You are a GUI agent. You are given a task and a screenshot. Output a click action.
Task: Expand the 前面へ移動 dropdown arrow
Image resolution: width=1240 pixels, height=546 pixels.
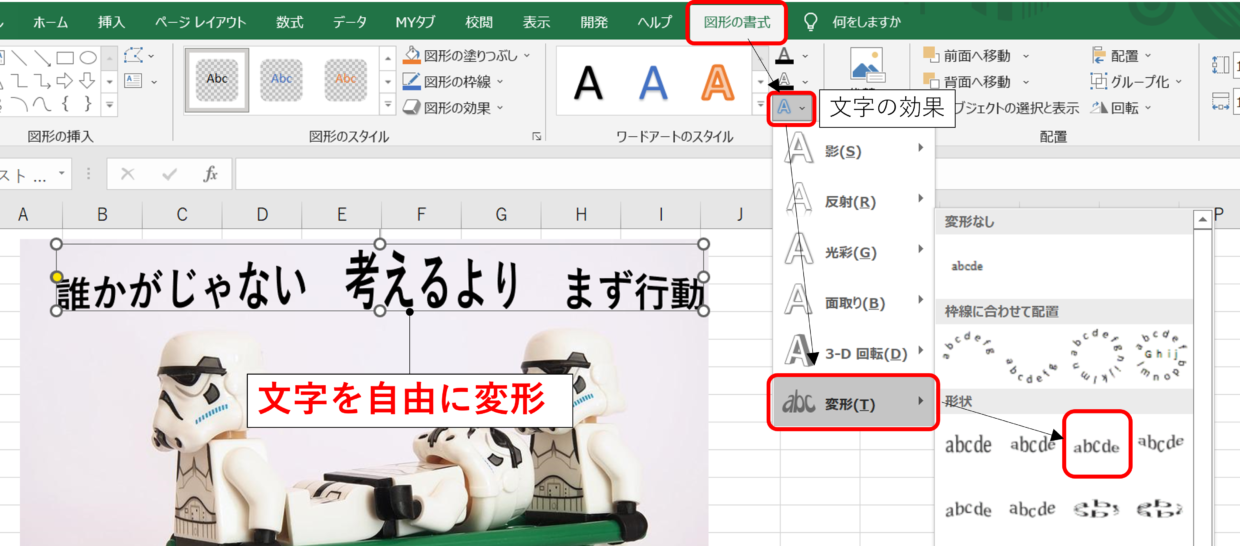coord(1025,56)
